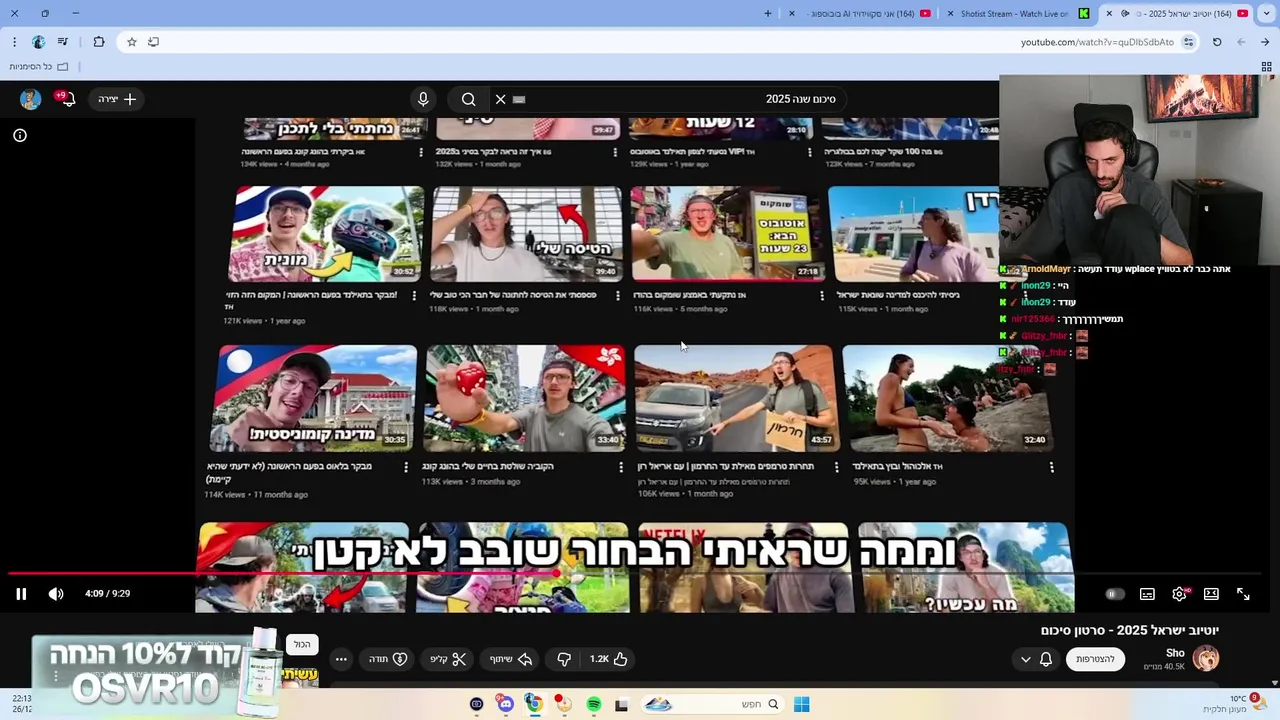Click the YouTube search magnifier button

(468, 99)
